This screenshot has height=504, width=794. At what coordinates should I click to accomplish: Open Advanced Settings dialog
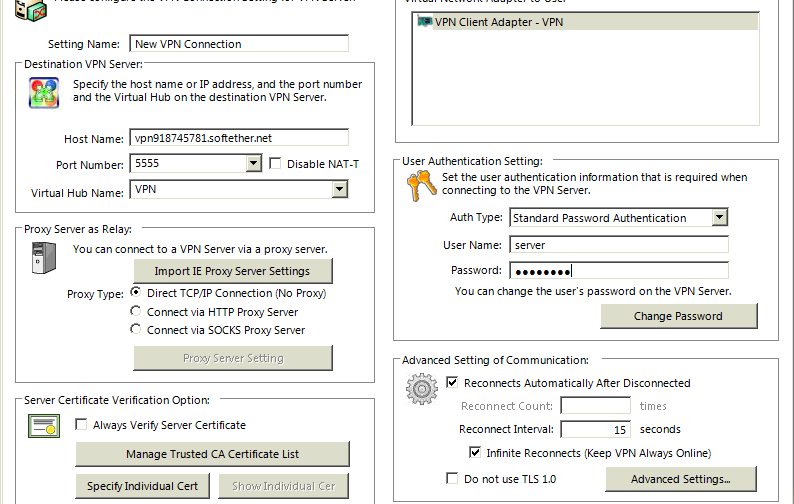click(681, 479)
